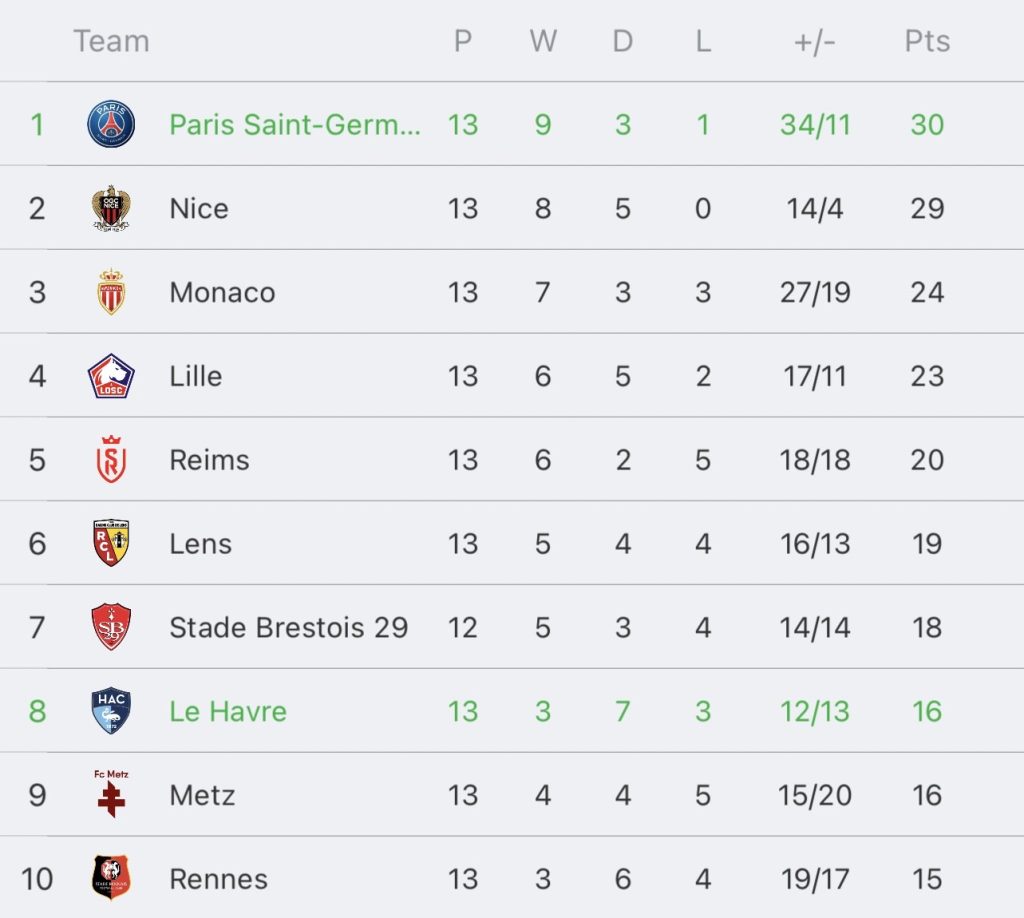Click Nice's 29 points value
This screenshot has width=1024, height=918.
coord(927,208)
